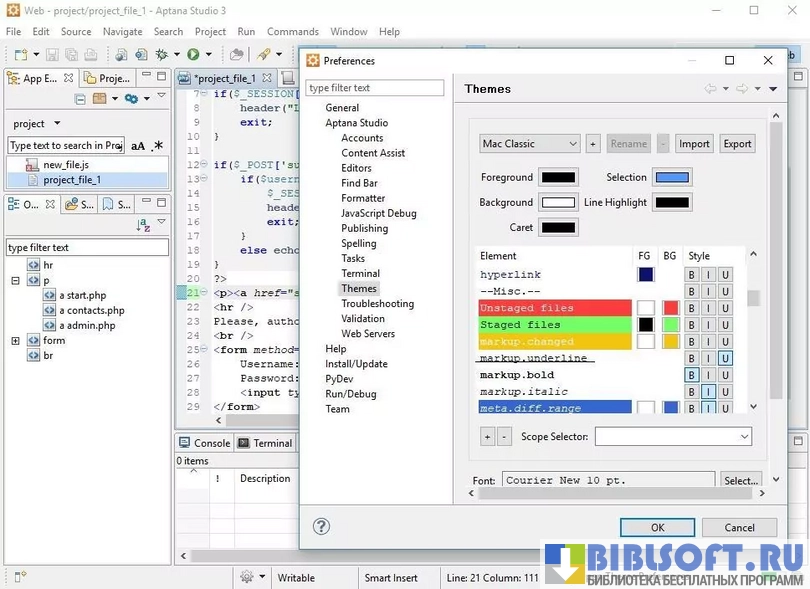Switch to the Terminal tab
810x589 pixels.
tap(265, 443)
